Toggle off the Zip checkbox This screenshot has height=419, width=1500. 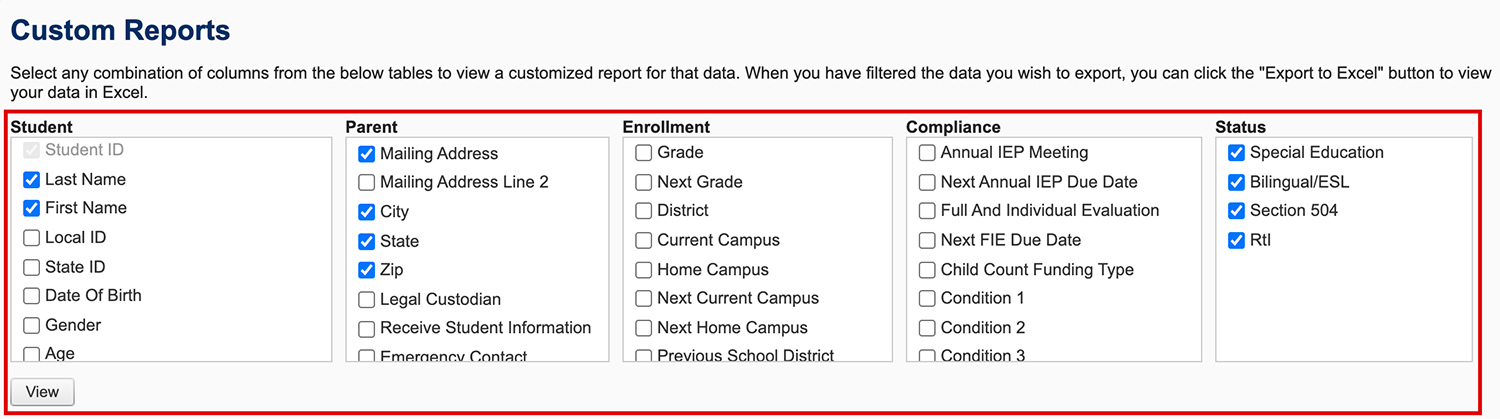point(367,270)
